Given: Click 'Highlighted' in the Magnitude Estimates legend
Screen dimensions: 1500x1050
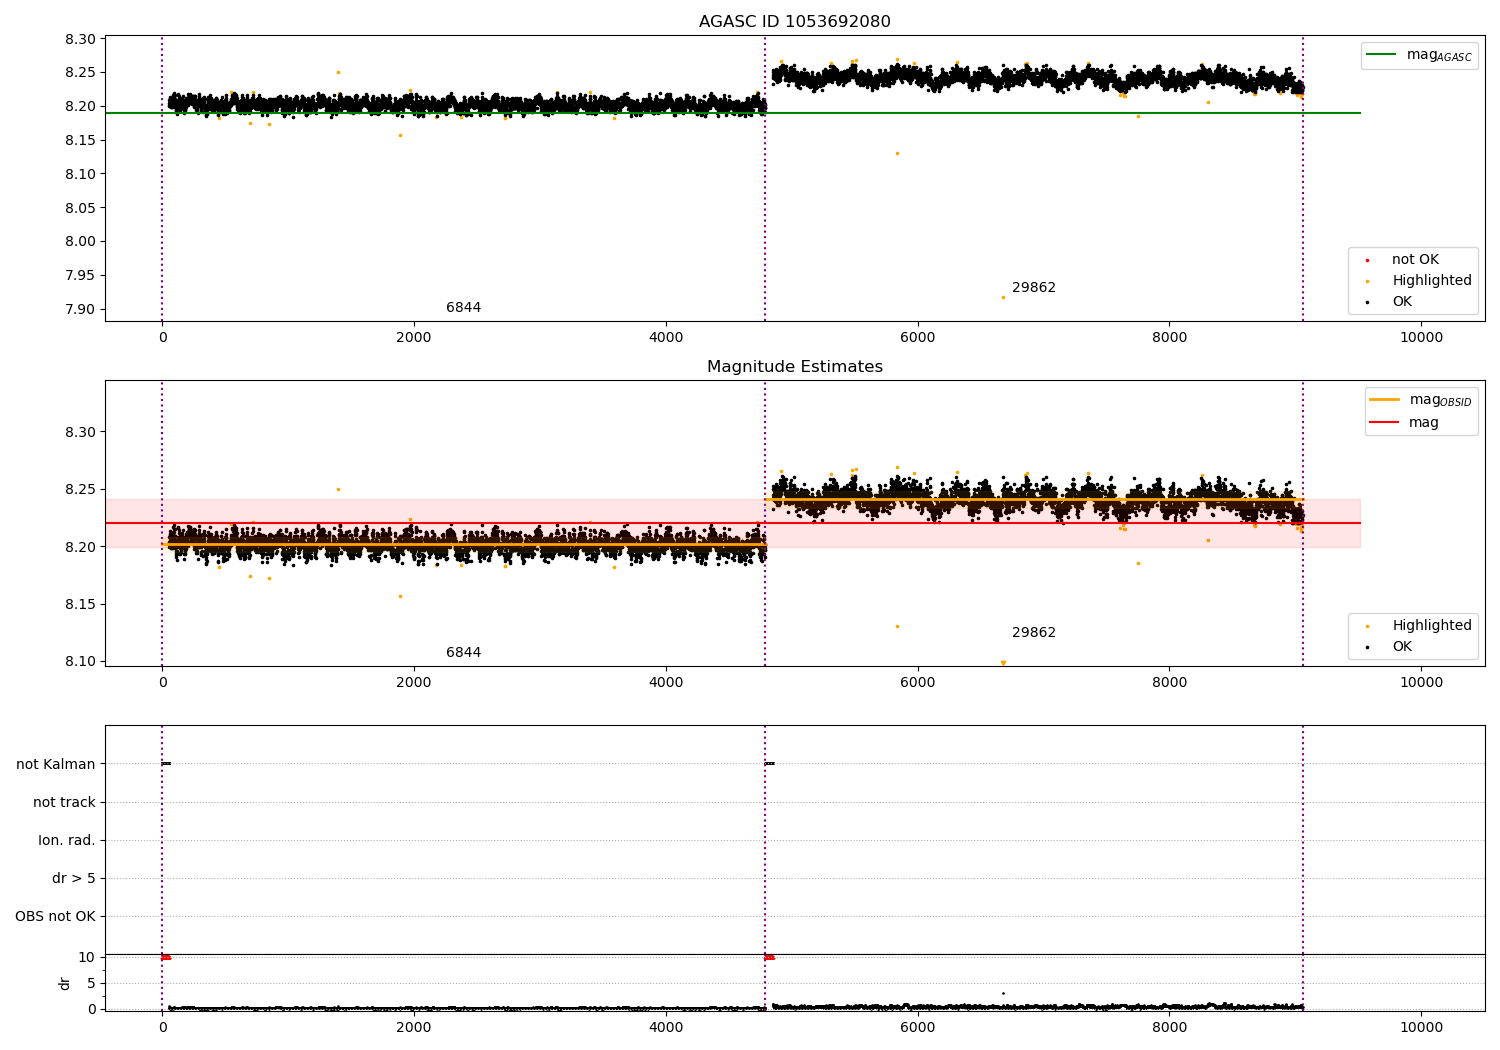Looking at the screenshot, I should (1431, 626).
